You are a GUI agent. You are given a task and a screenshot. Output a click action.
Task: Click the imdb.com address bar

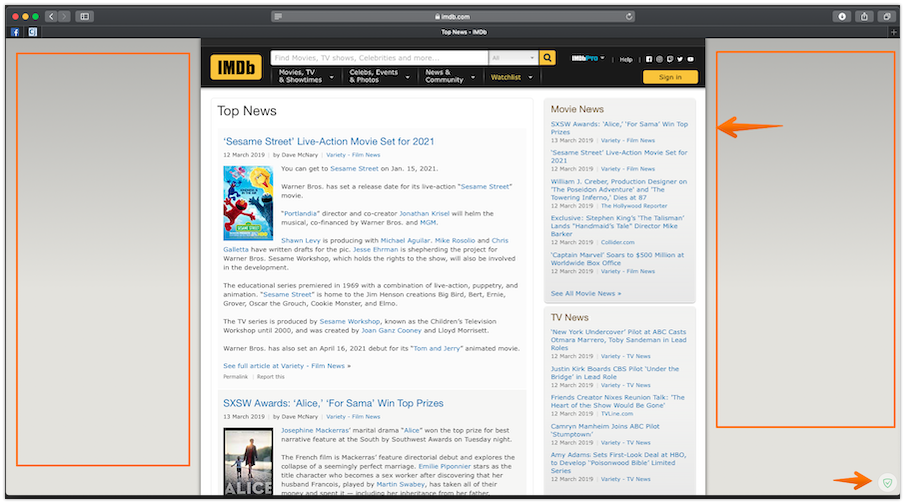(x=452, y=16)
